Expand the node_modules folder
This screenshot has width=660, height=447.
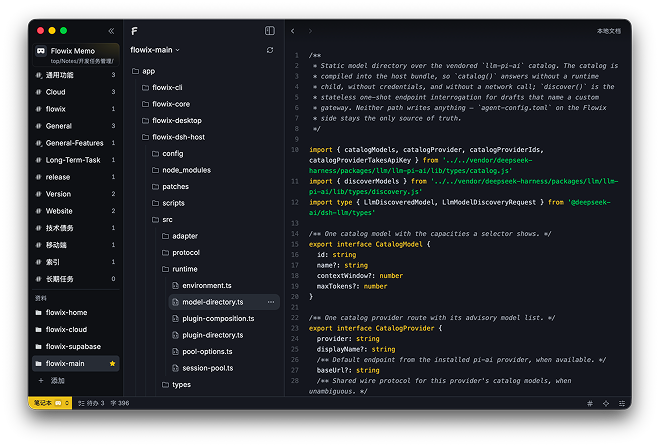click(181, 170)
